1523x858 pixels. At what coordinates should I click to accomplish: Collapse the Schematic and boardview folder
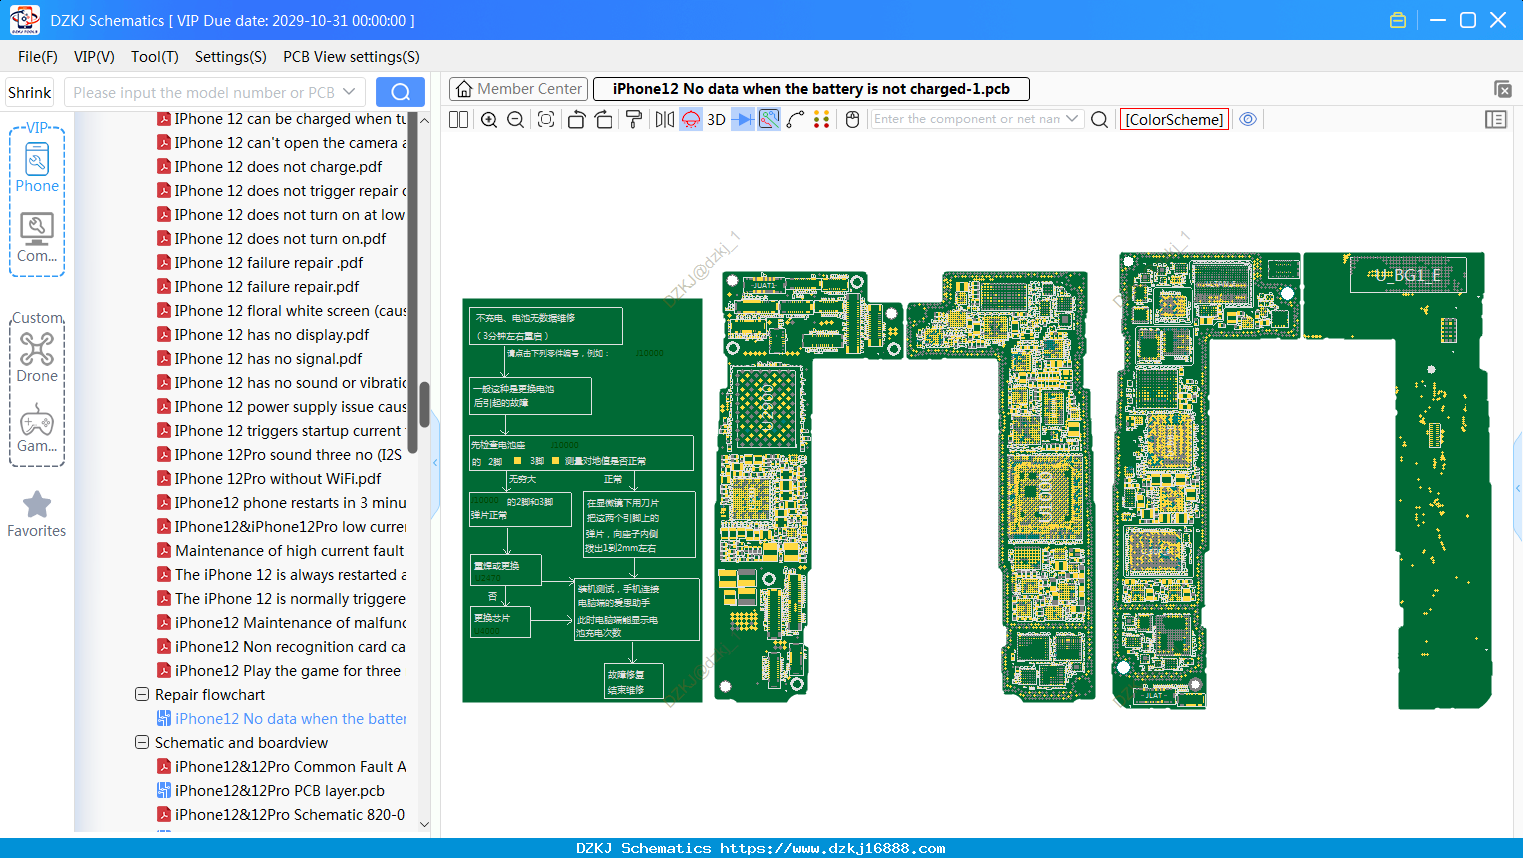[142, 742]
